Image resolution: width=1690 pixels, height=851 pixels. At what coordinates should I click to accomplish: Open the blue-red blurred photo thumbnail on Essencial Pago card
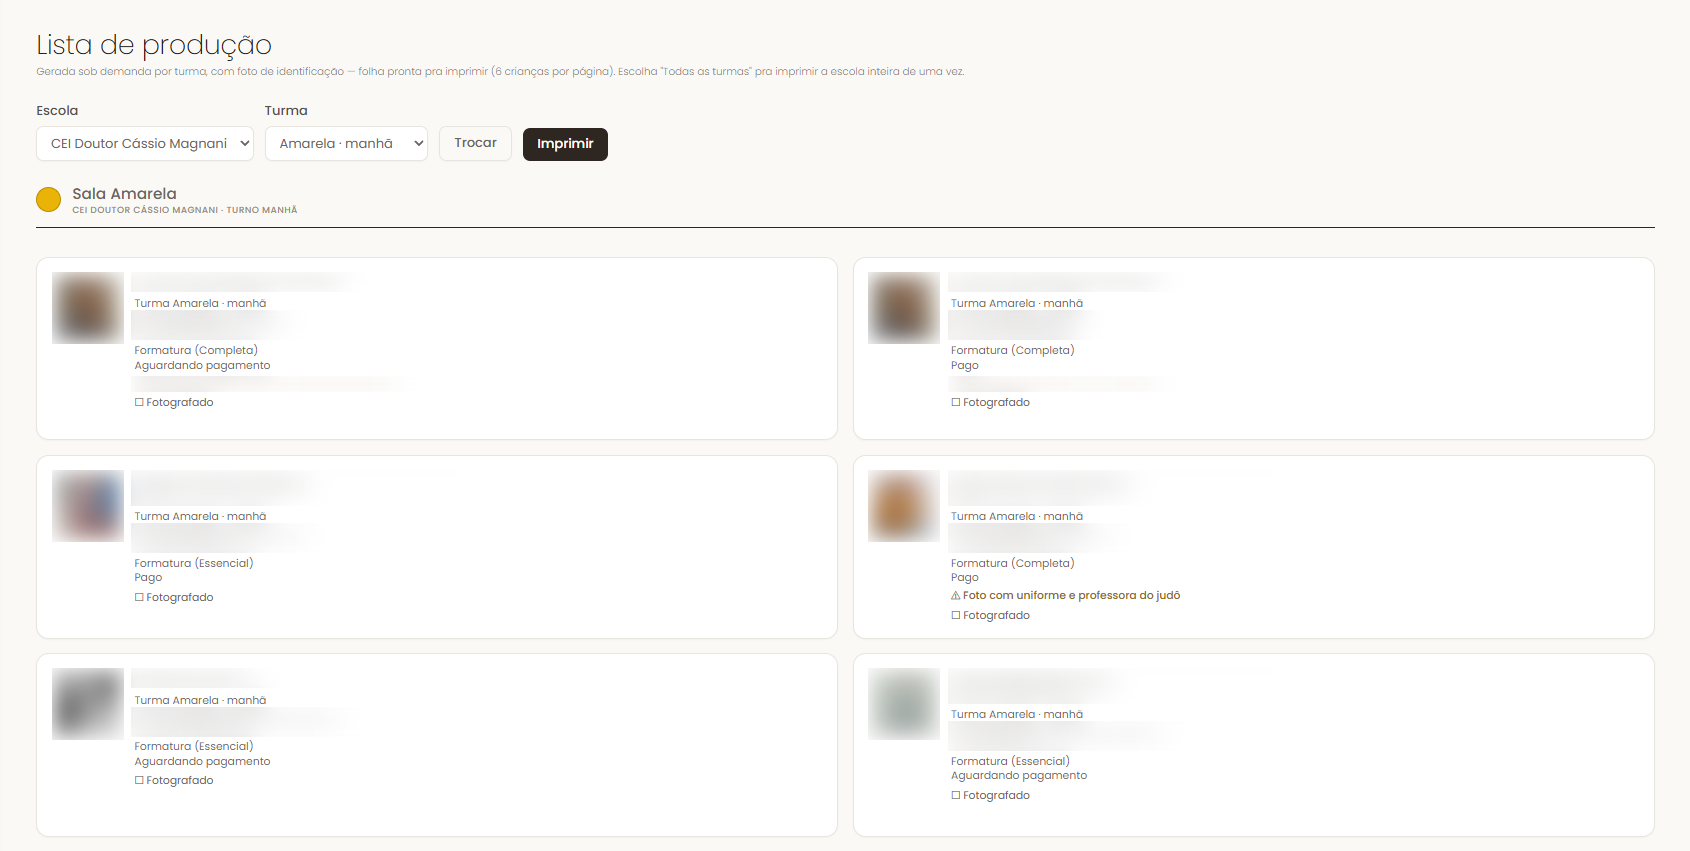tap(88, 506)
